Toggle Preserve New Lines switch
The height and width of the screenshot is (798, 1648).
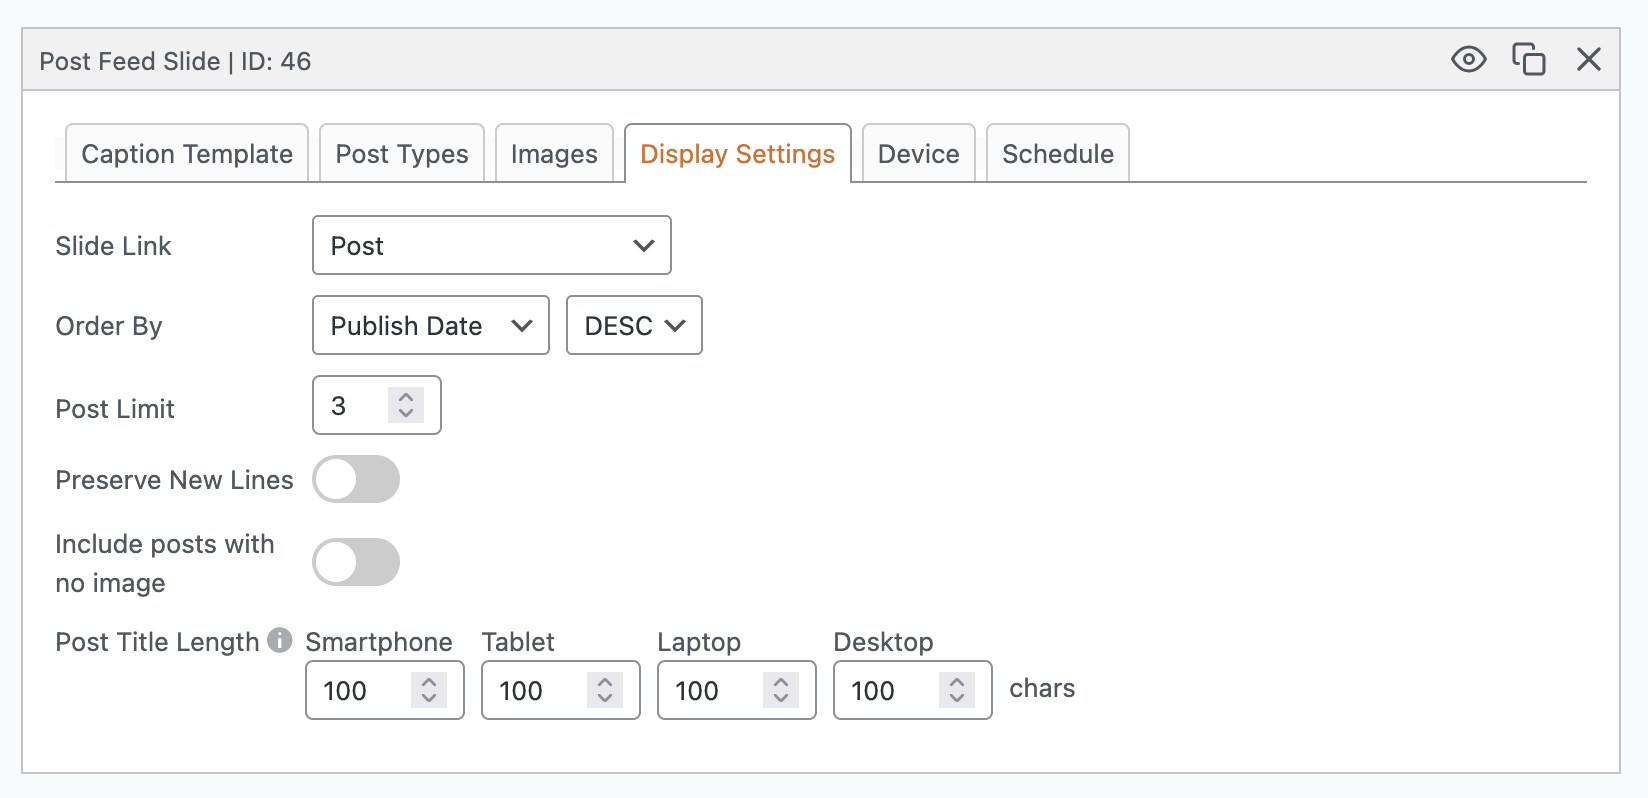click(356, 480)
